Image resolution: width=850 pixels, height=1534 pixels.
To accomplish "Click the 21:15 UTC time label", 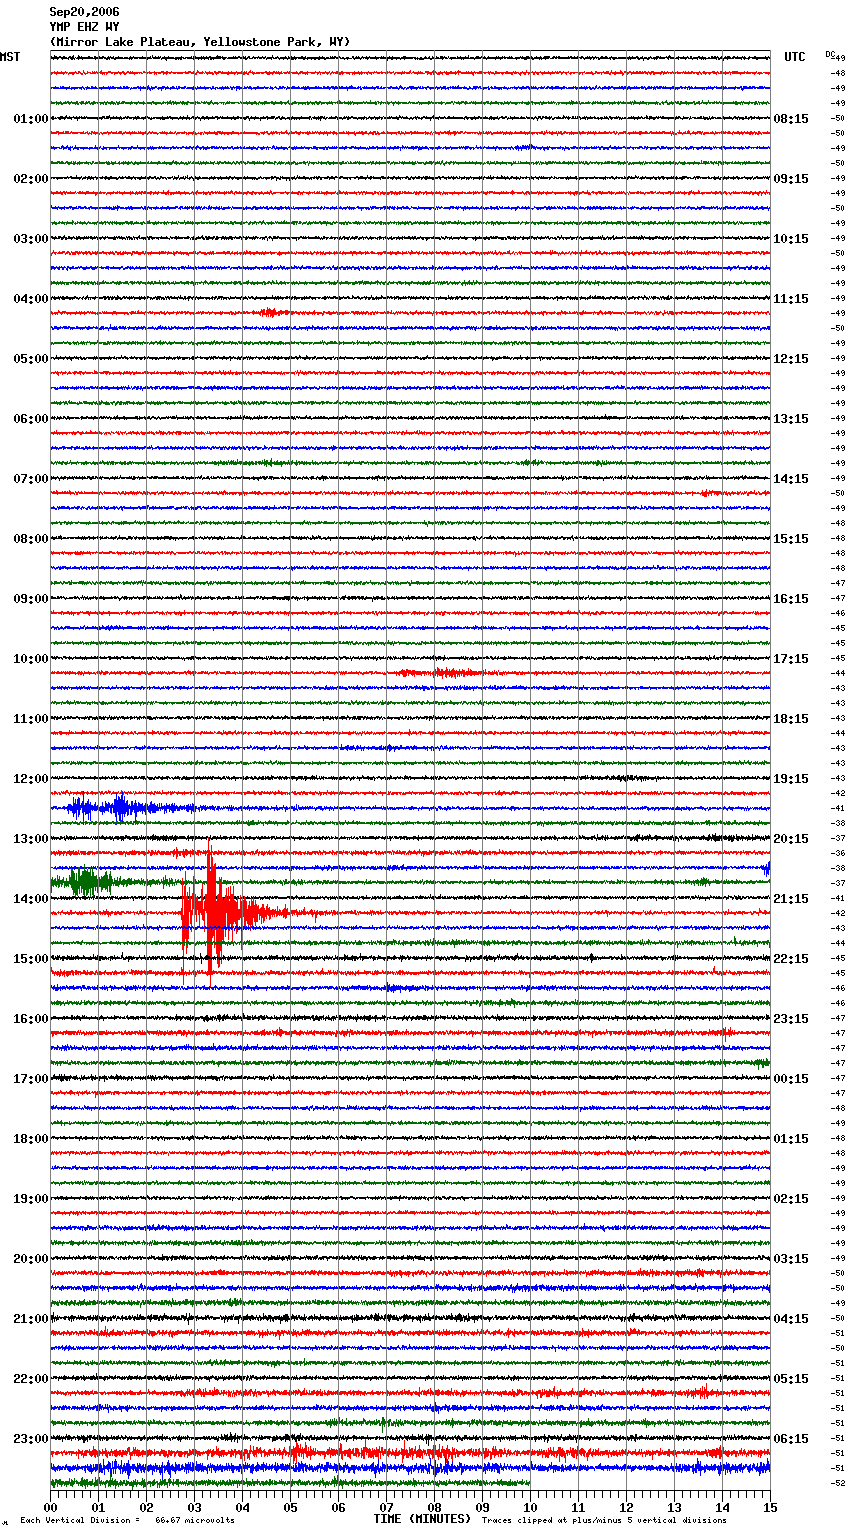I will pyautogui.click(x=791, y=899).
